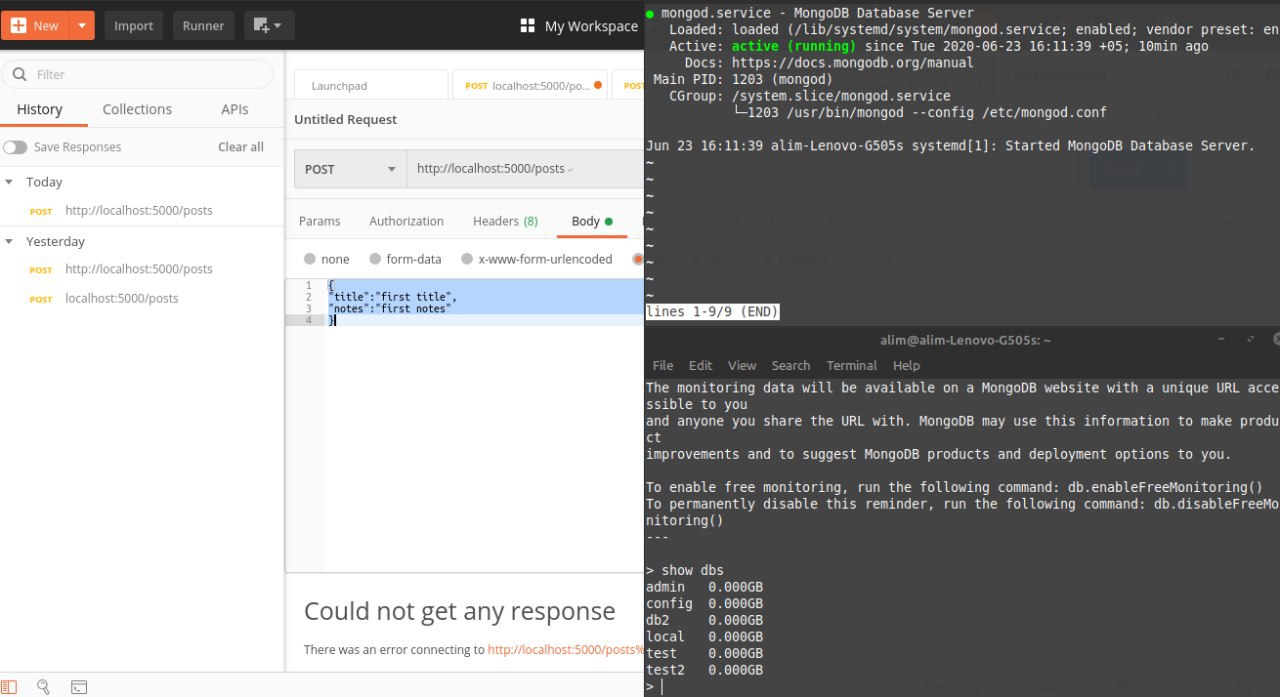Image resolution: width=1280 pixels, height=697 pixels.
Task: Open the POST localhost:5000/posts history entry
Action: pyautogui.click(x=122, y=298)
